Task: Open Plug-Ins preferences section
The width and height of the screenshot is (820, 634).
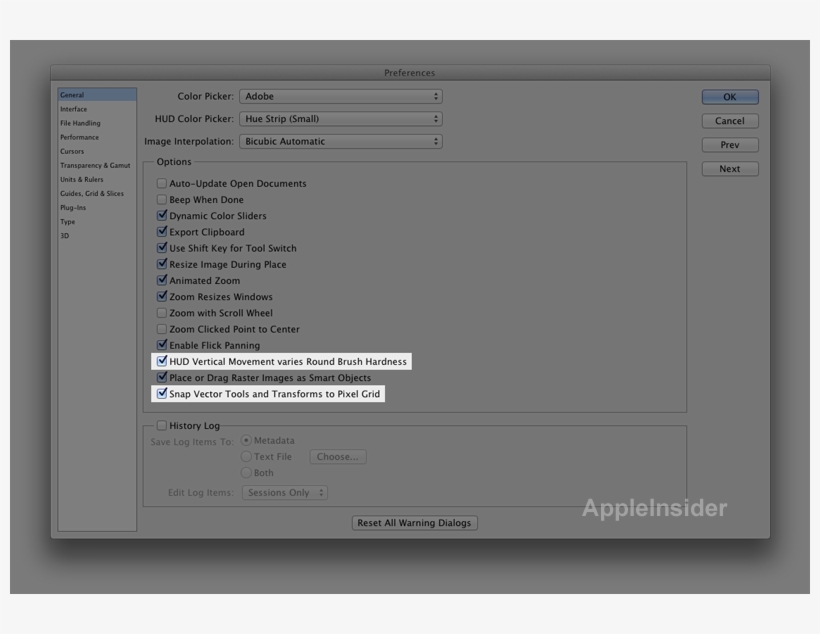Action: (x=97, y=208)
